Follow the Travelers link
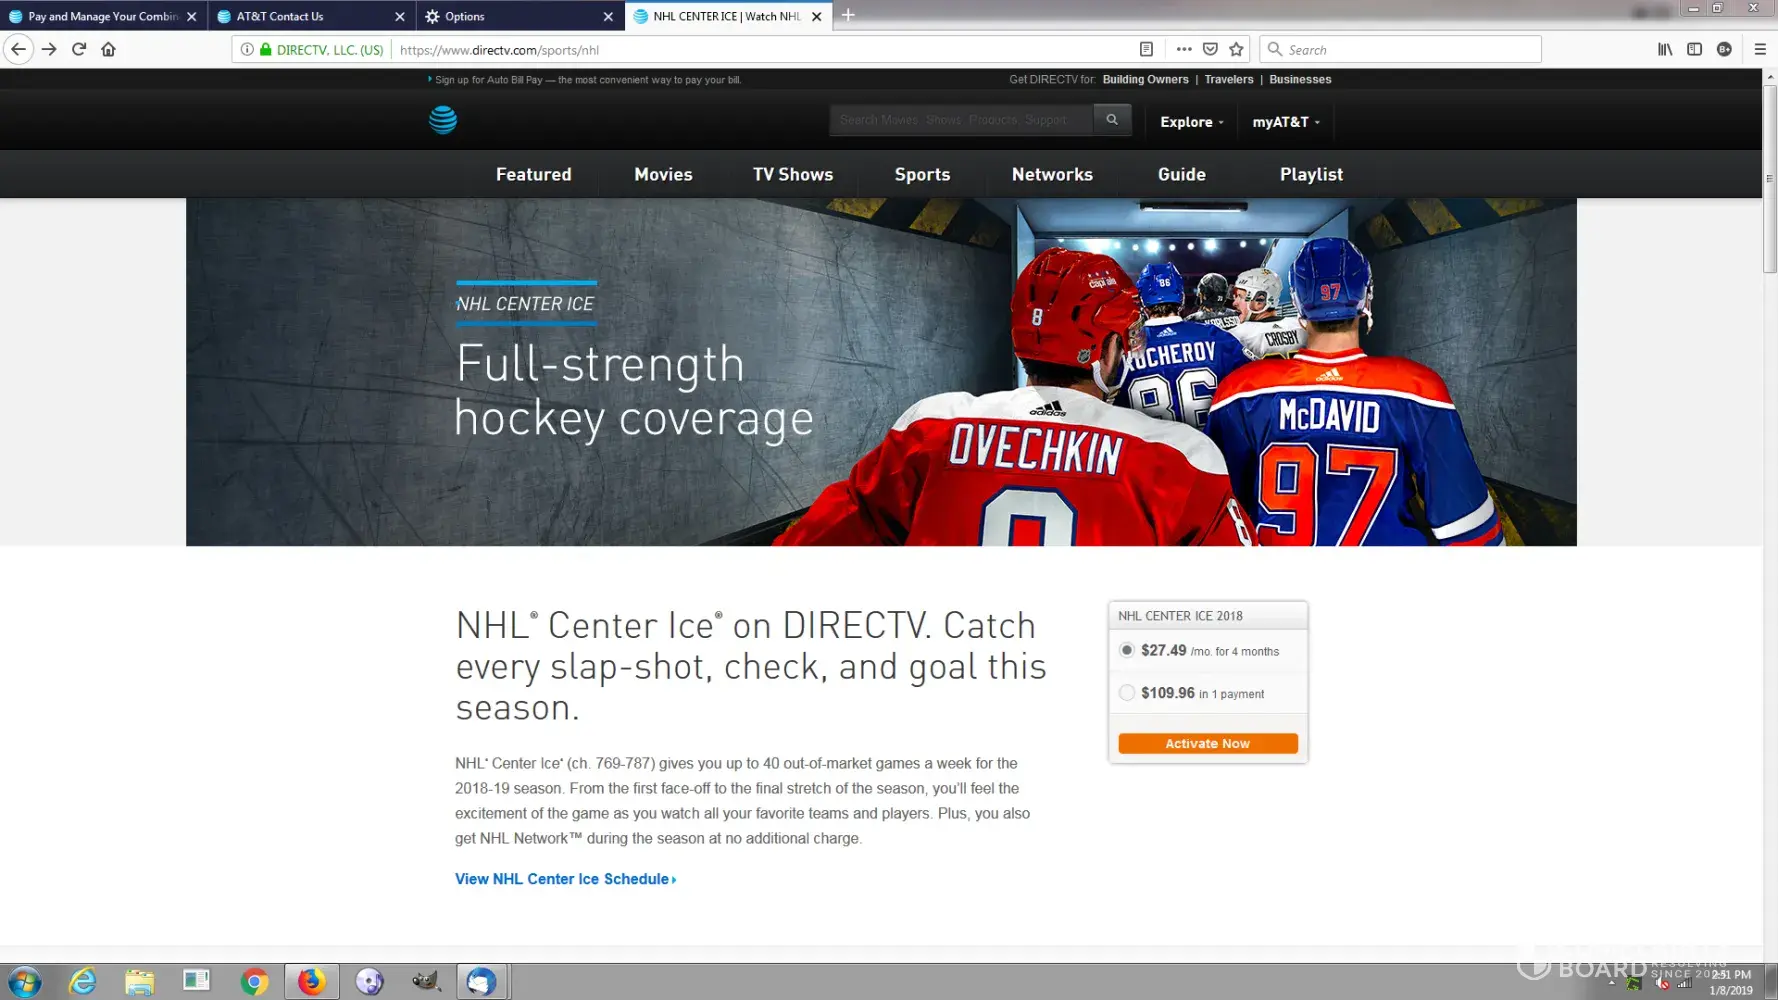1778x1000 pixels. tap(1229, 79)
